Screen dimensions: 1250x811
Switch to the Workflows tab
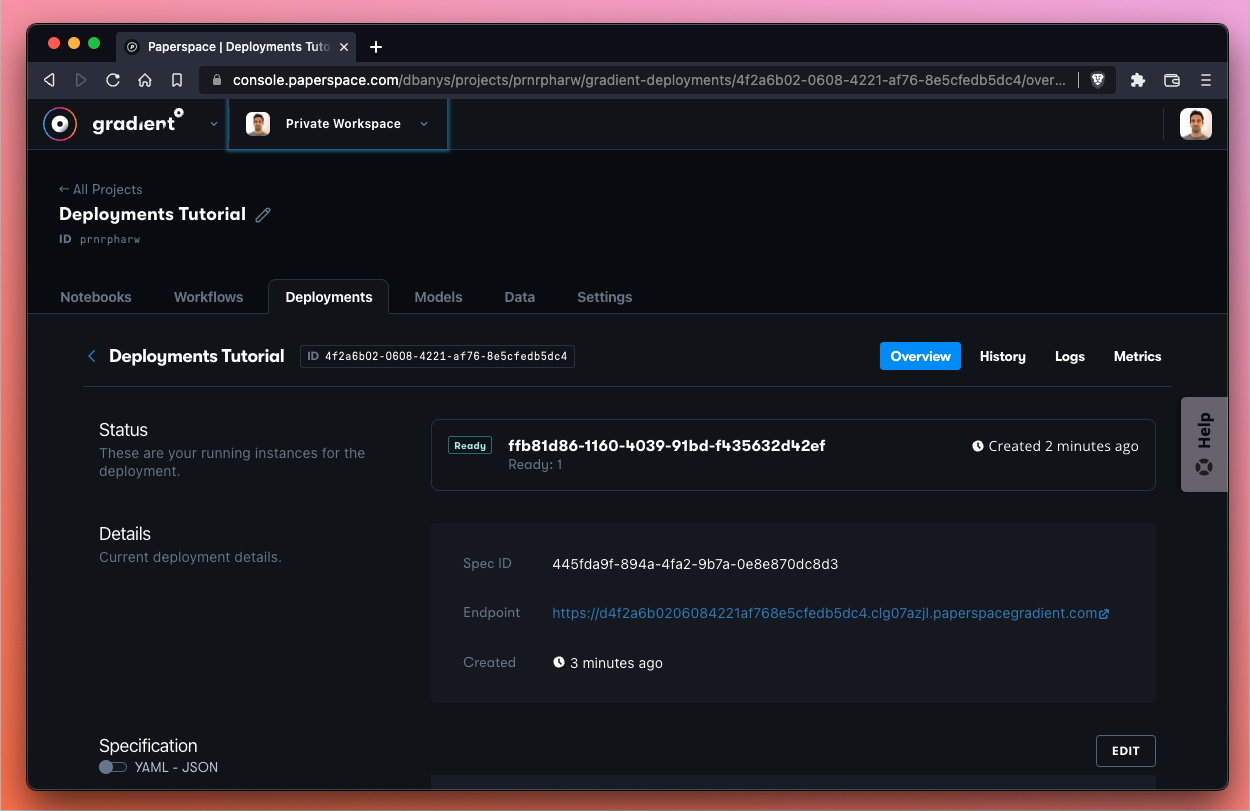tap(208, 297)
